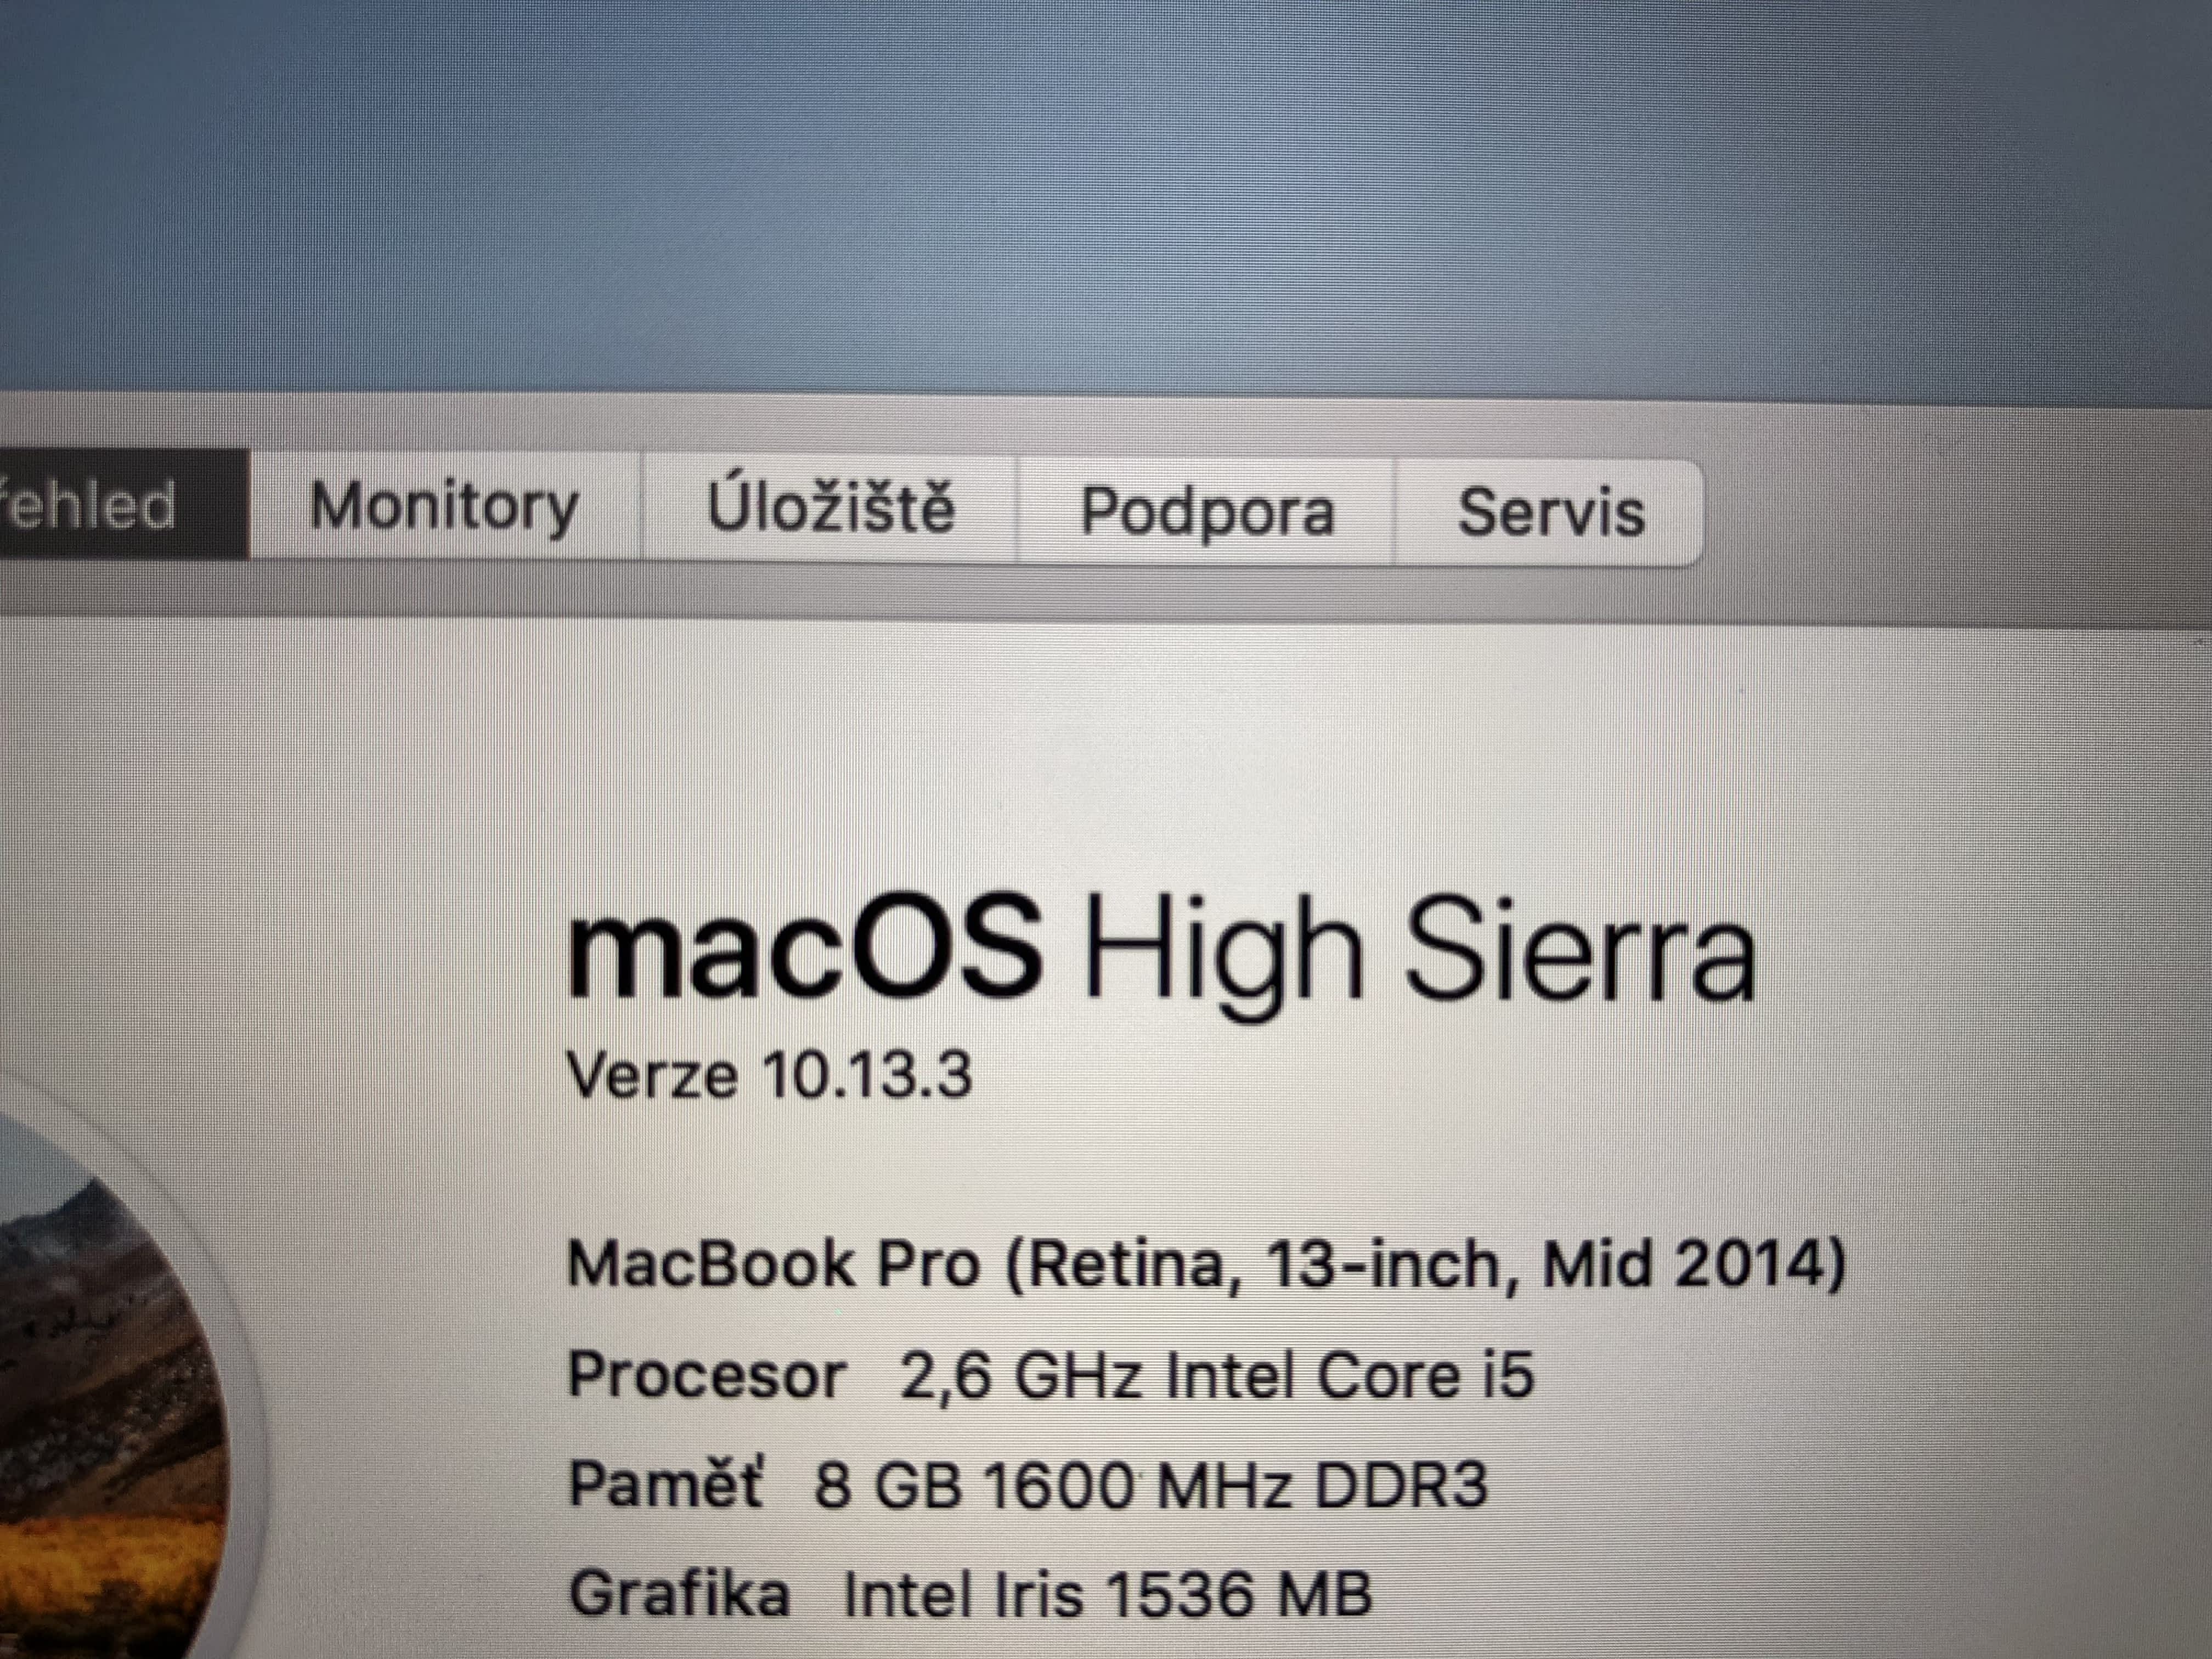Click the Procesor label
This screenshot has width=2212, height=1659.
coord(706,1375)
